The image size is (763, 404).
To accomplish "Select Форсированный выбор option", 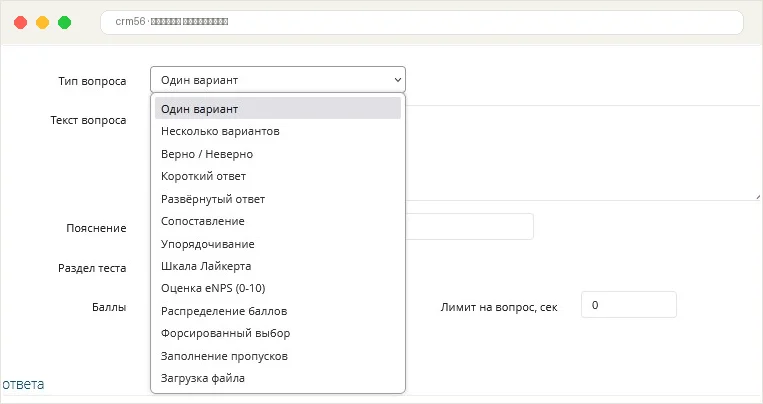I will pos(278,333).
